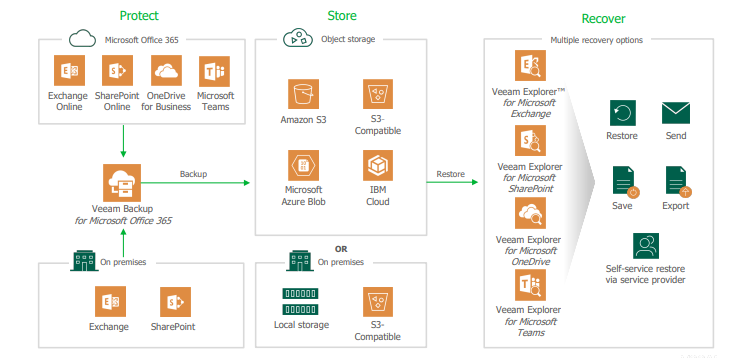Click the Microsoft Office 365 cloud icon
The height and width of the screenshot is (360, 742).
(x=83, y=39)
